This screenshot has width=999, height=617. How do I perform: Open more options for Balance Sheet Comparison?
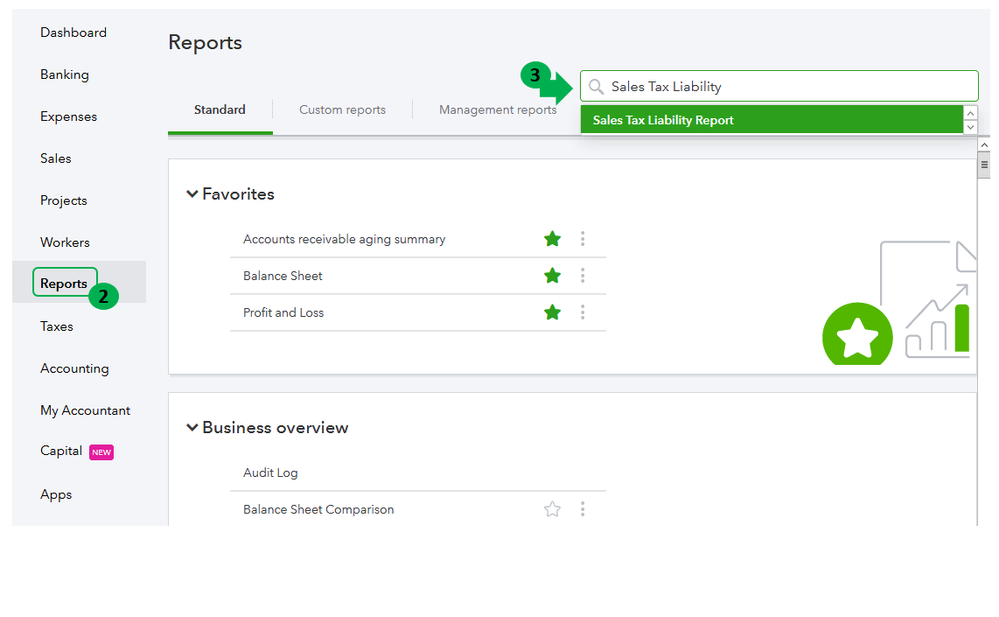click(x=583, y=509)
